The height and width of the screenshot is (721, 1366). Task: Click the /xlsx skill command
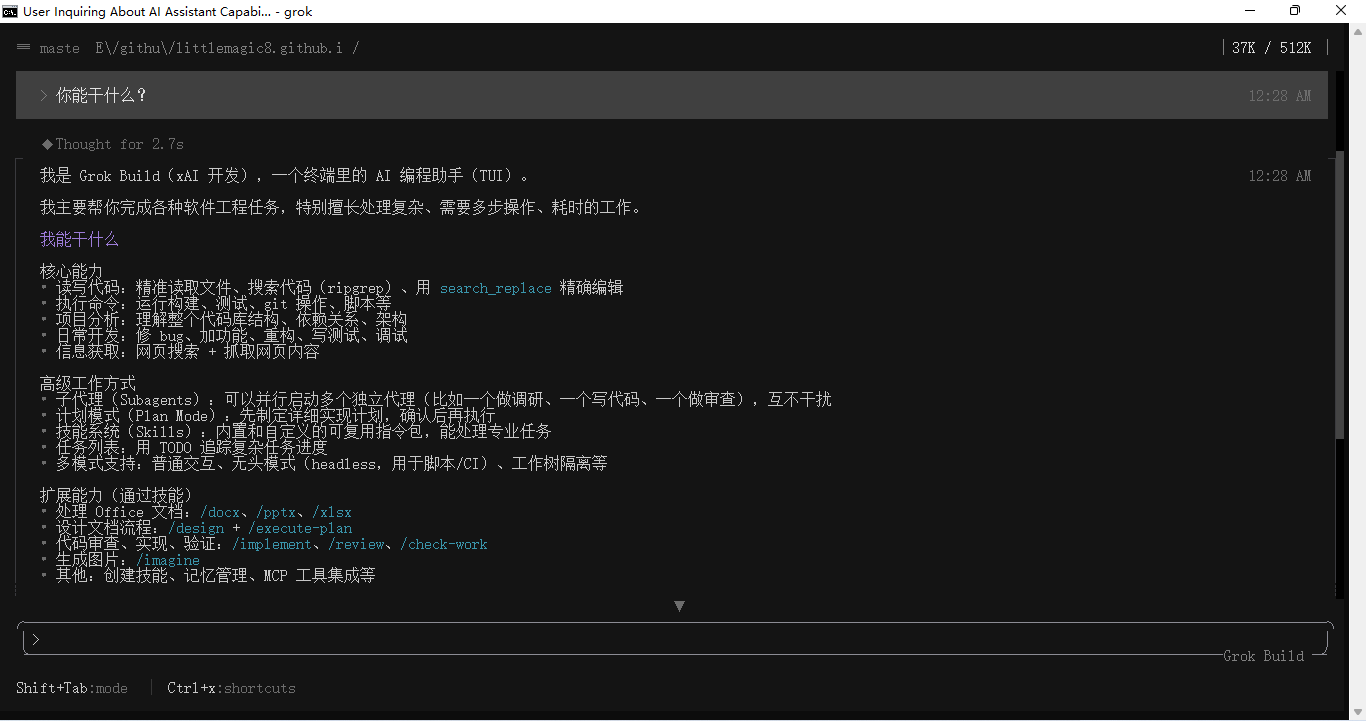[x=332, y=512]
